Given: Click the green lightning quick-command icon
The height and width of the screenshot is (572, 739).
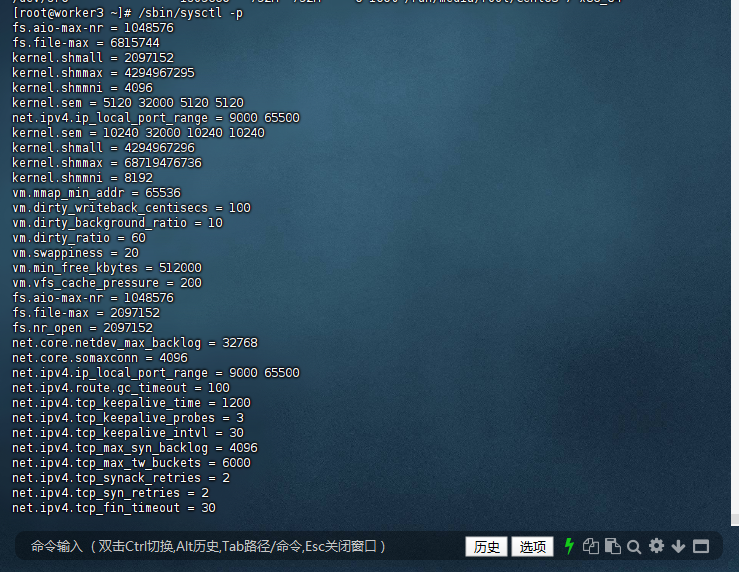Looking at the screenshot, I should click(x=569, y=546).
